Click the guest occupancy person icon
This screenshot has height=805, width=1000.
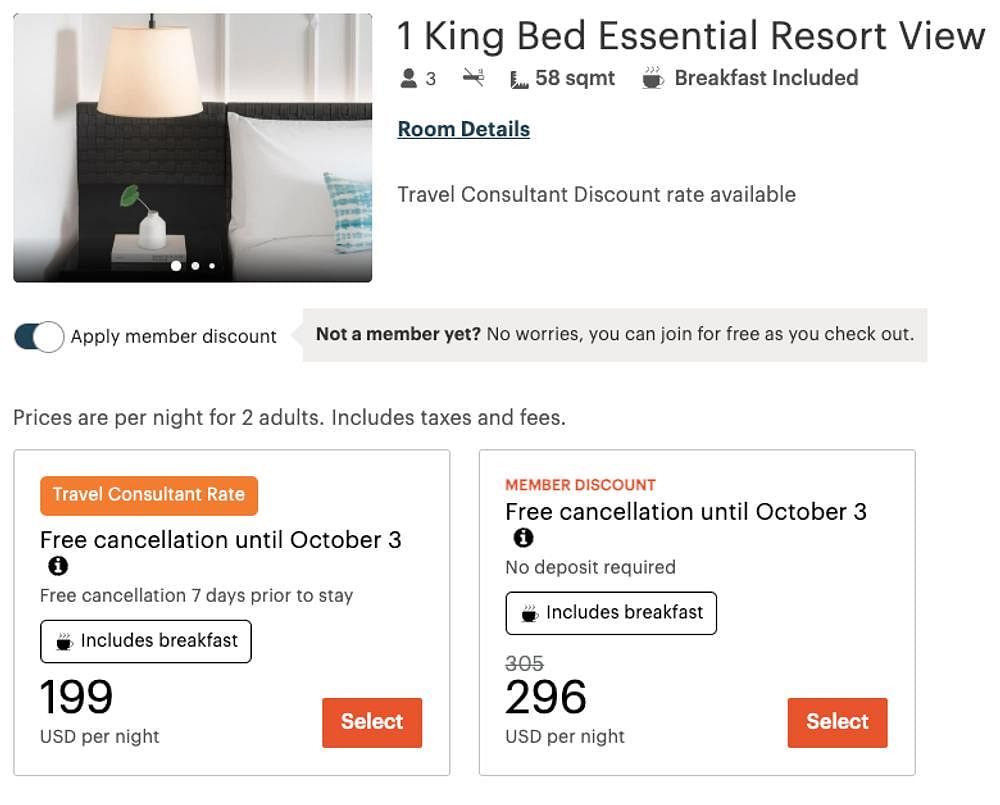tap(408, 78)
